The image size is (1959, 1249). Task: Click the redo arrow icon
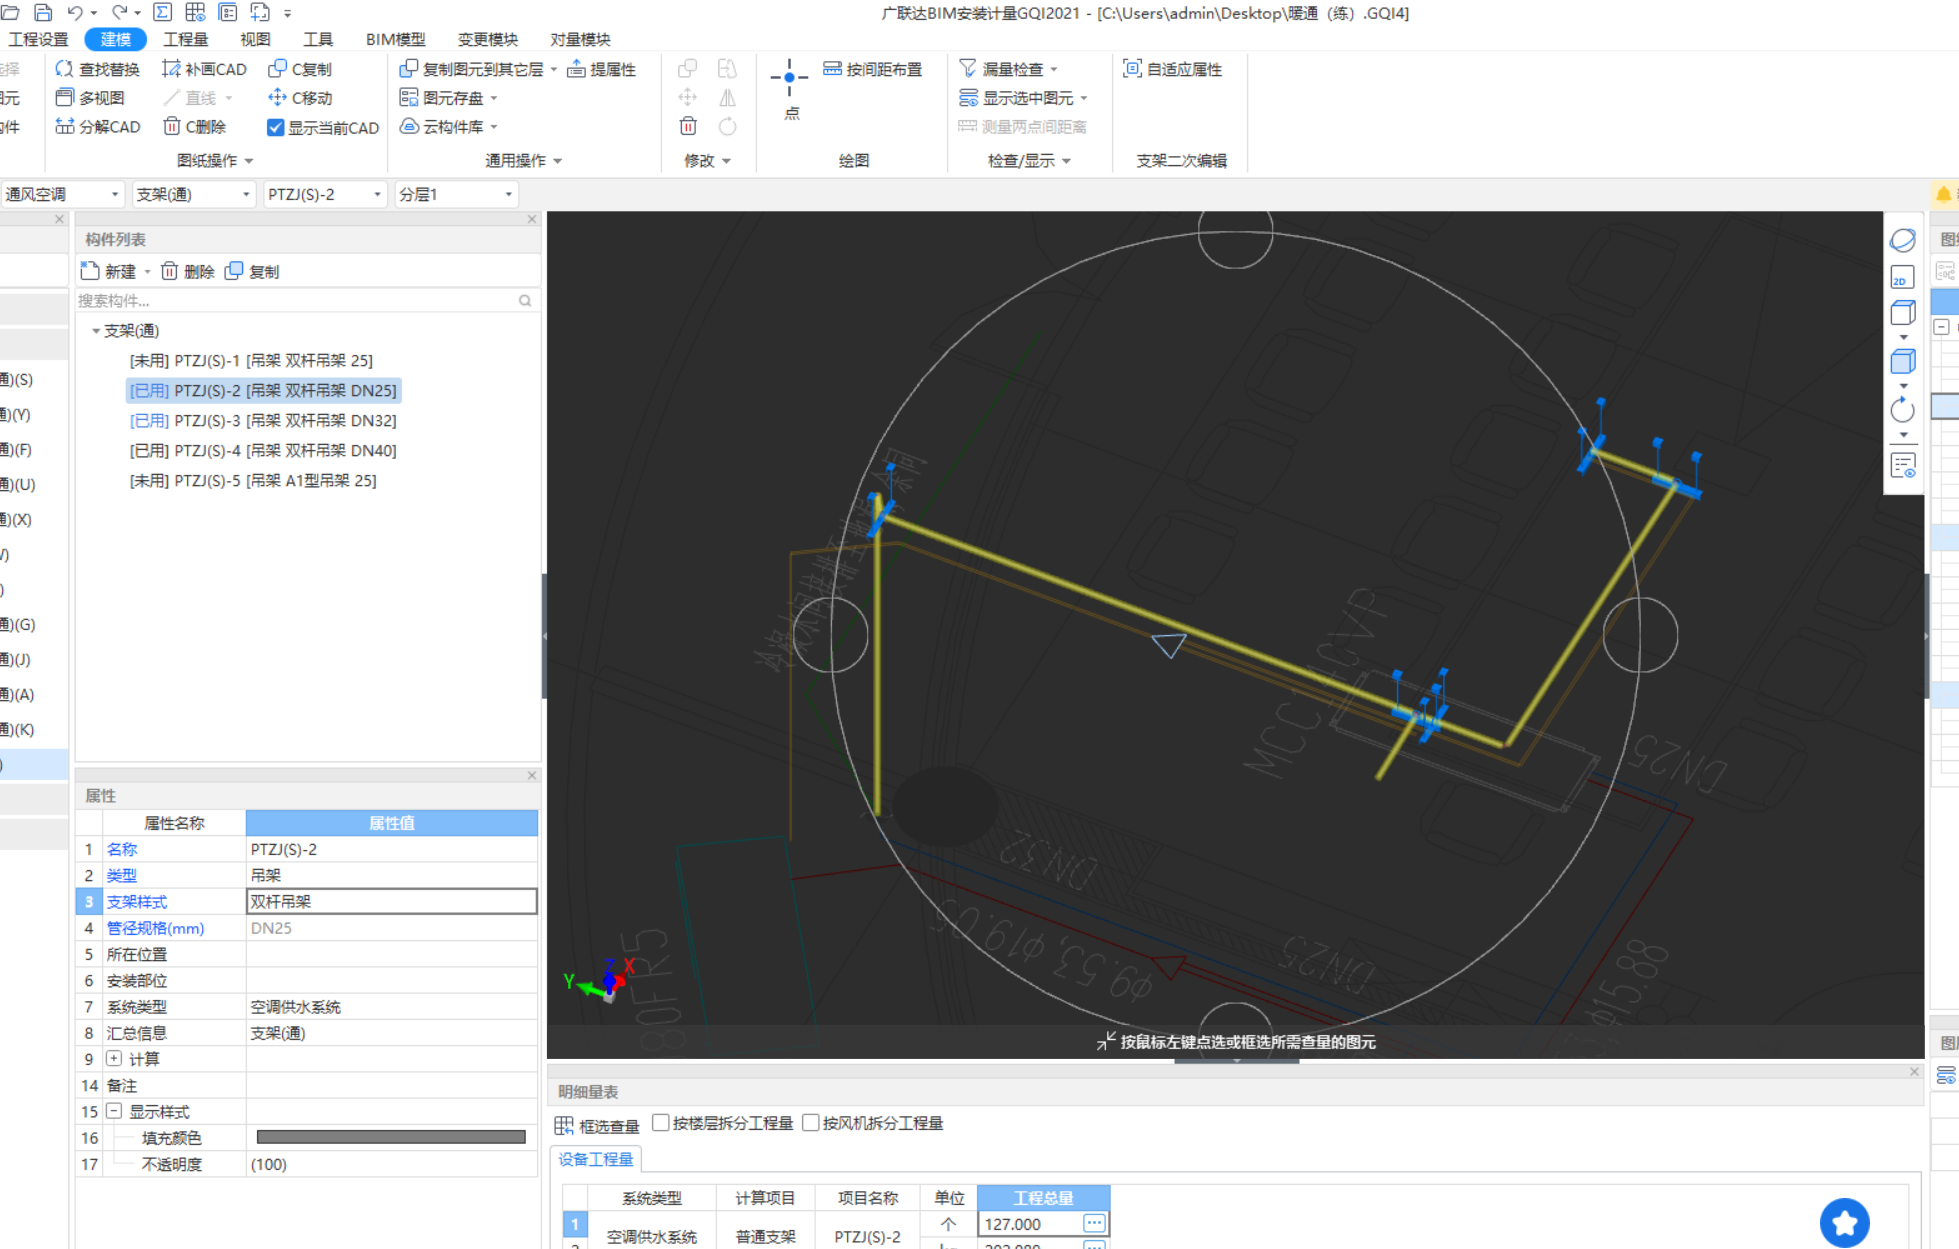pos(119,13)
